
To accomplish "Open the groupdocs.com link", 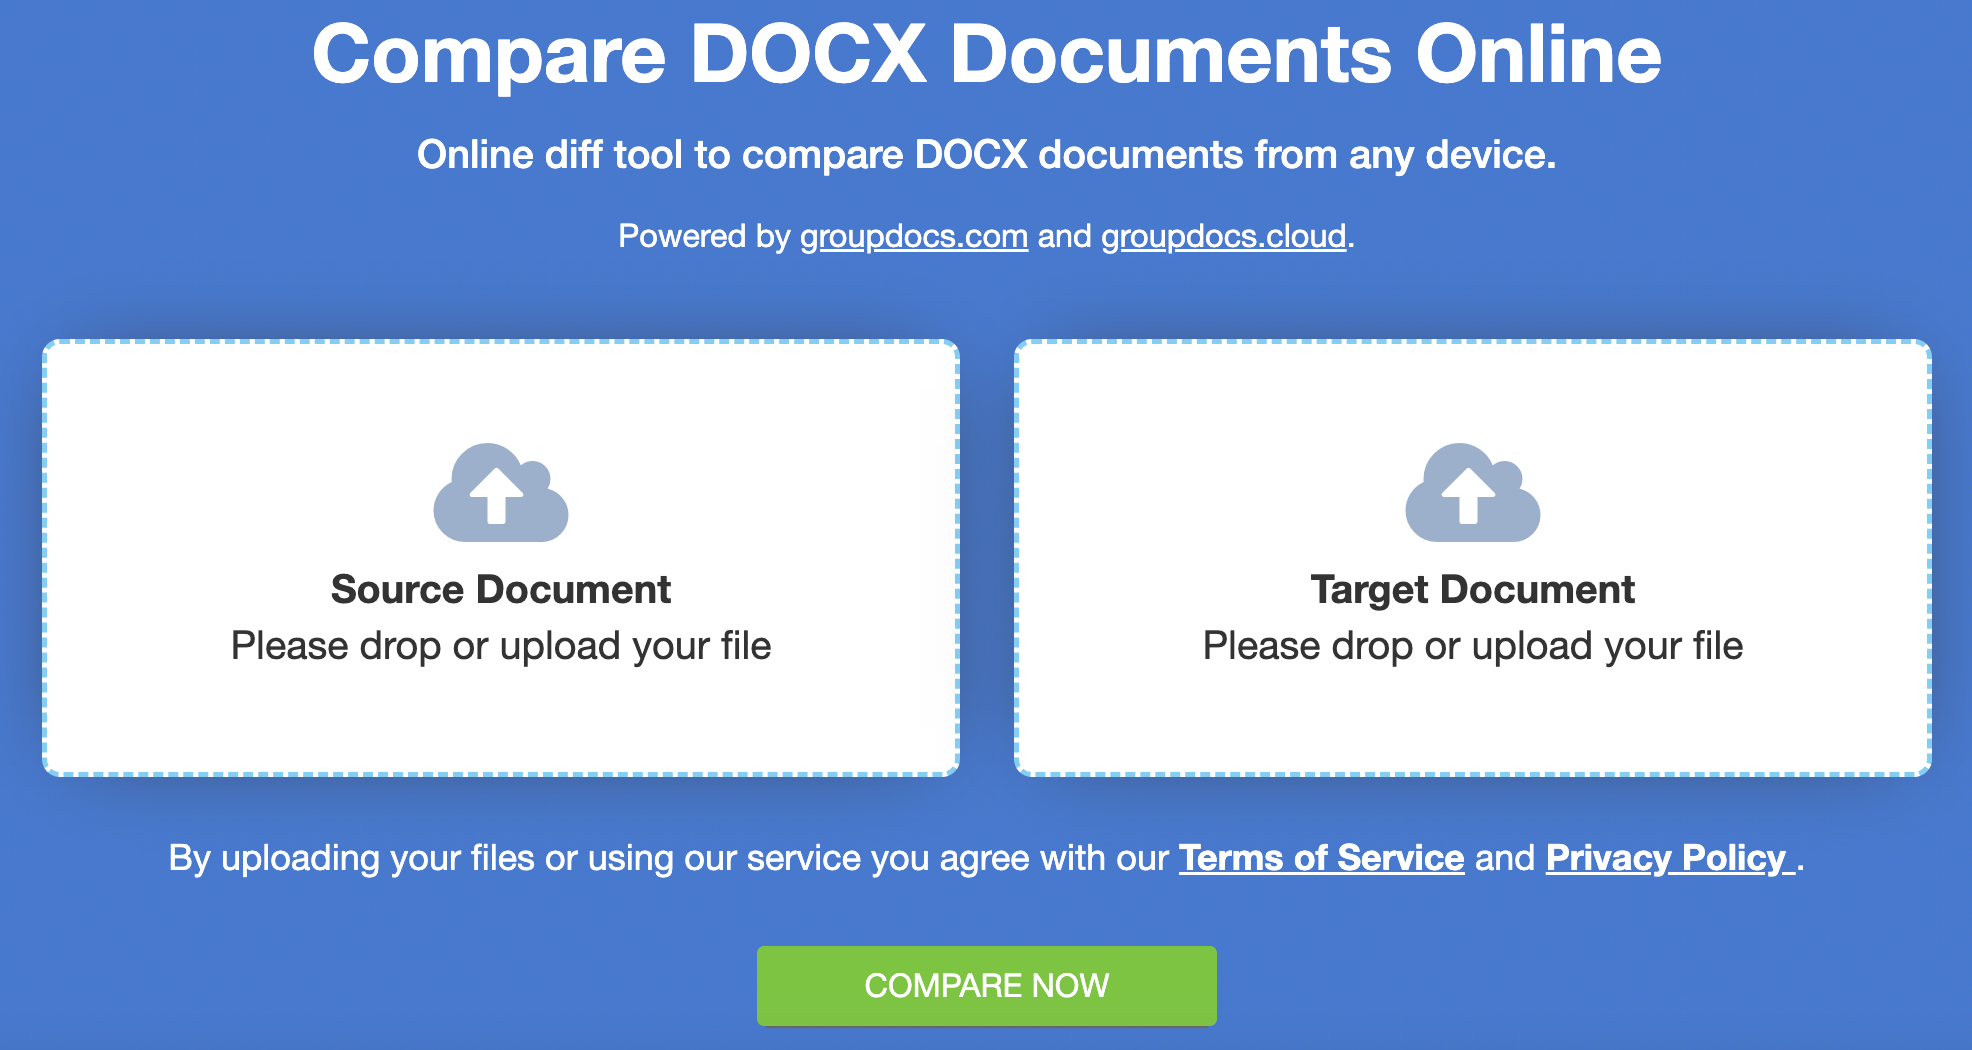I will click(913, 236).
